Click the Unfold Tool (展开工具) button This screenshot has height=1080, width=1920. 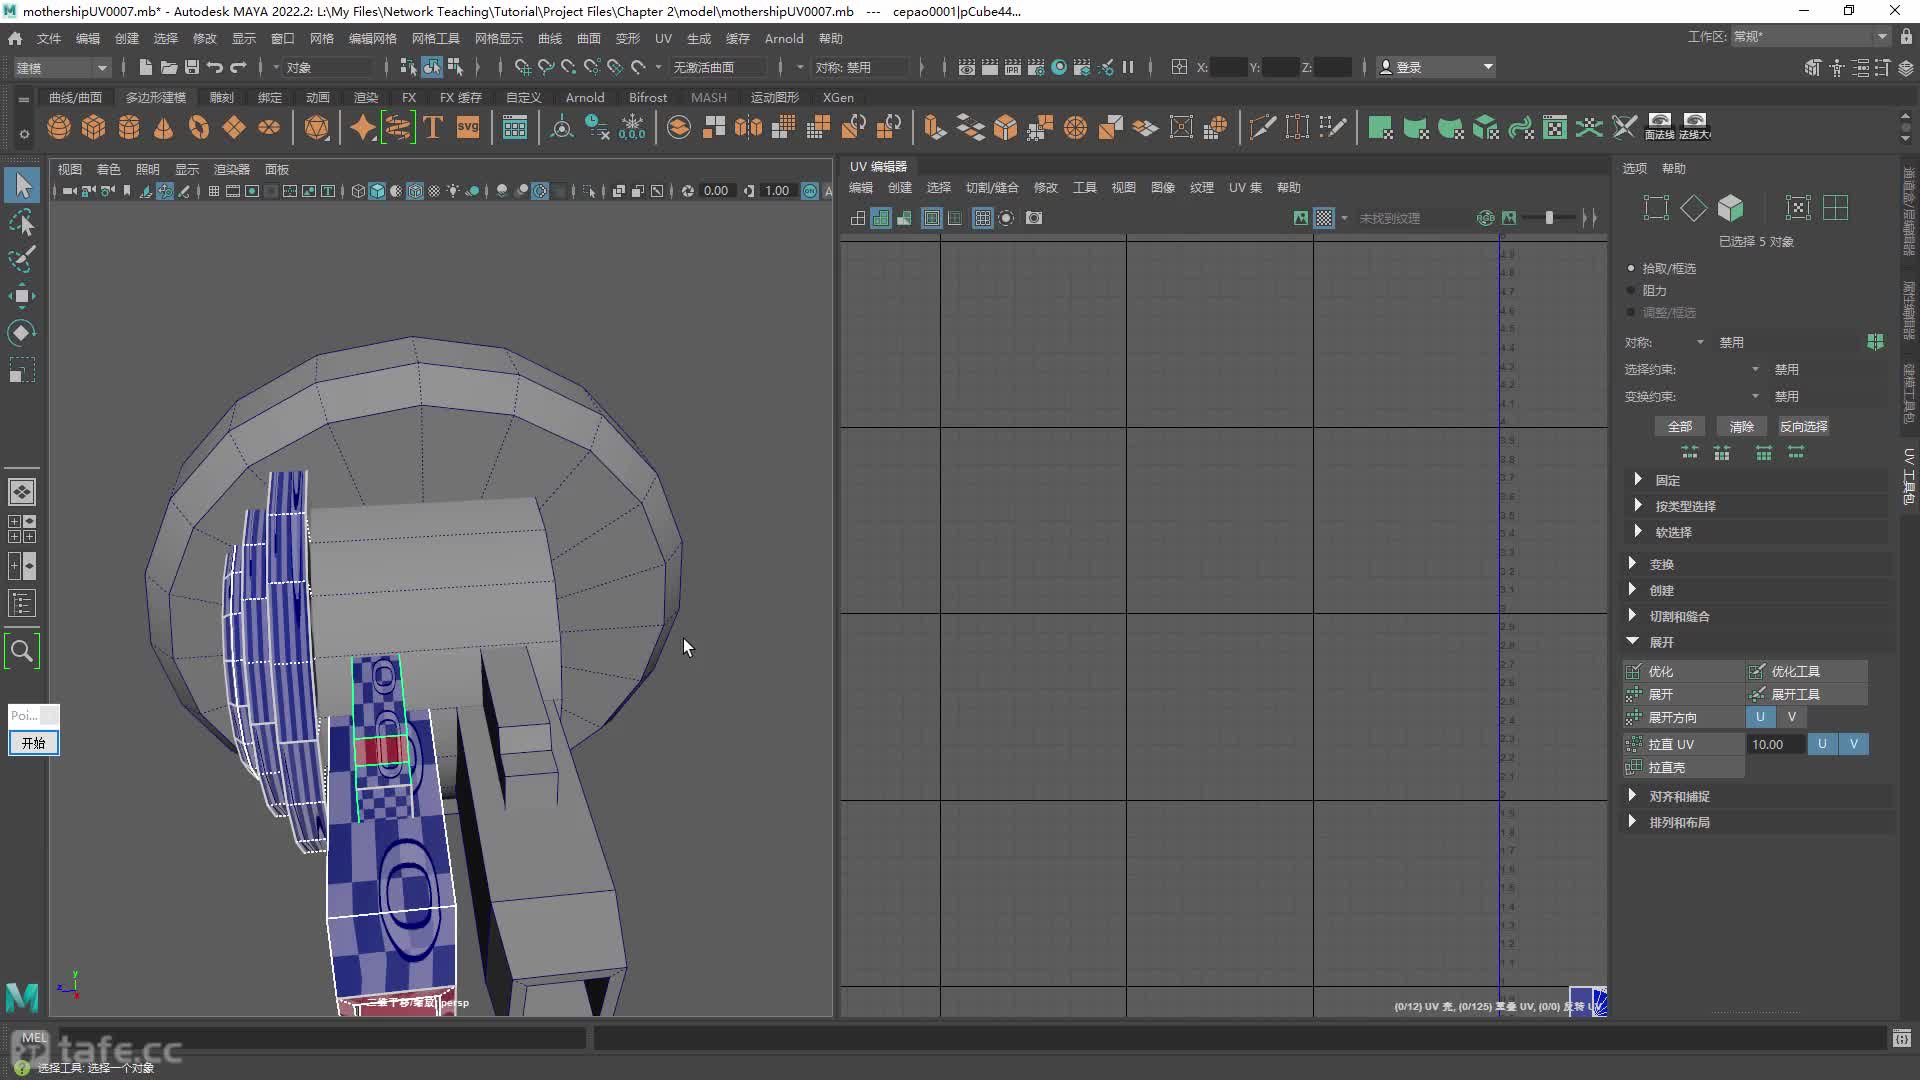1806,694
